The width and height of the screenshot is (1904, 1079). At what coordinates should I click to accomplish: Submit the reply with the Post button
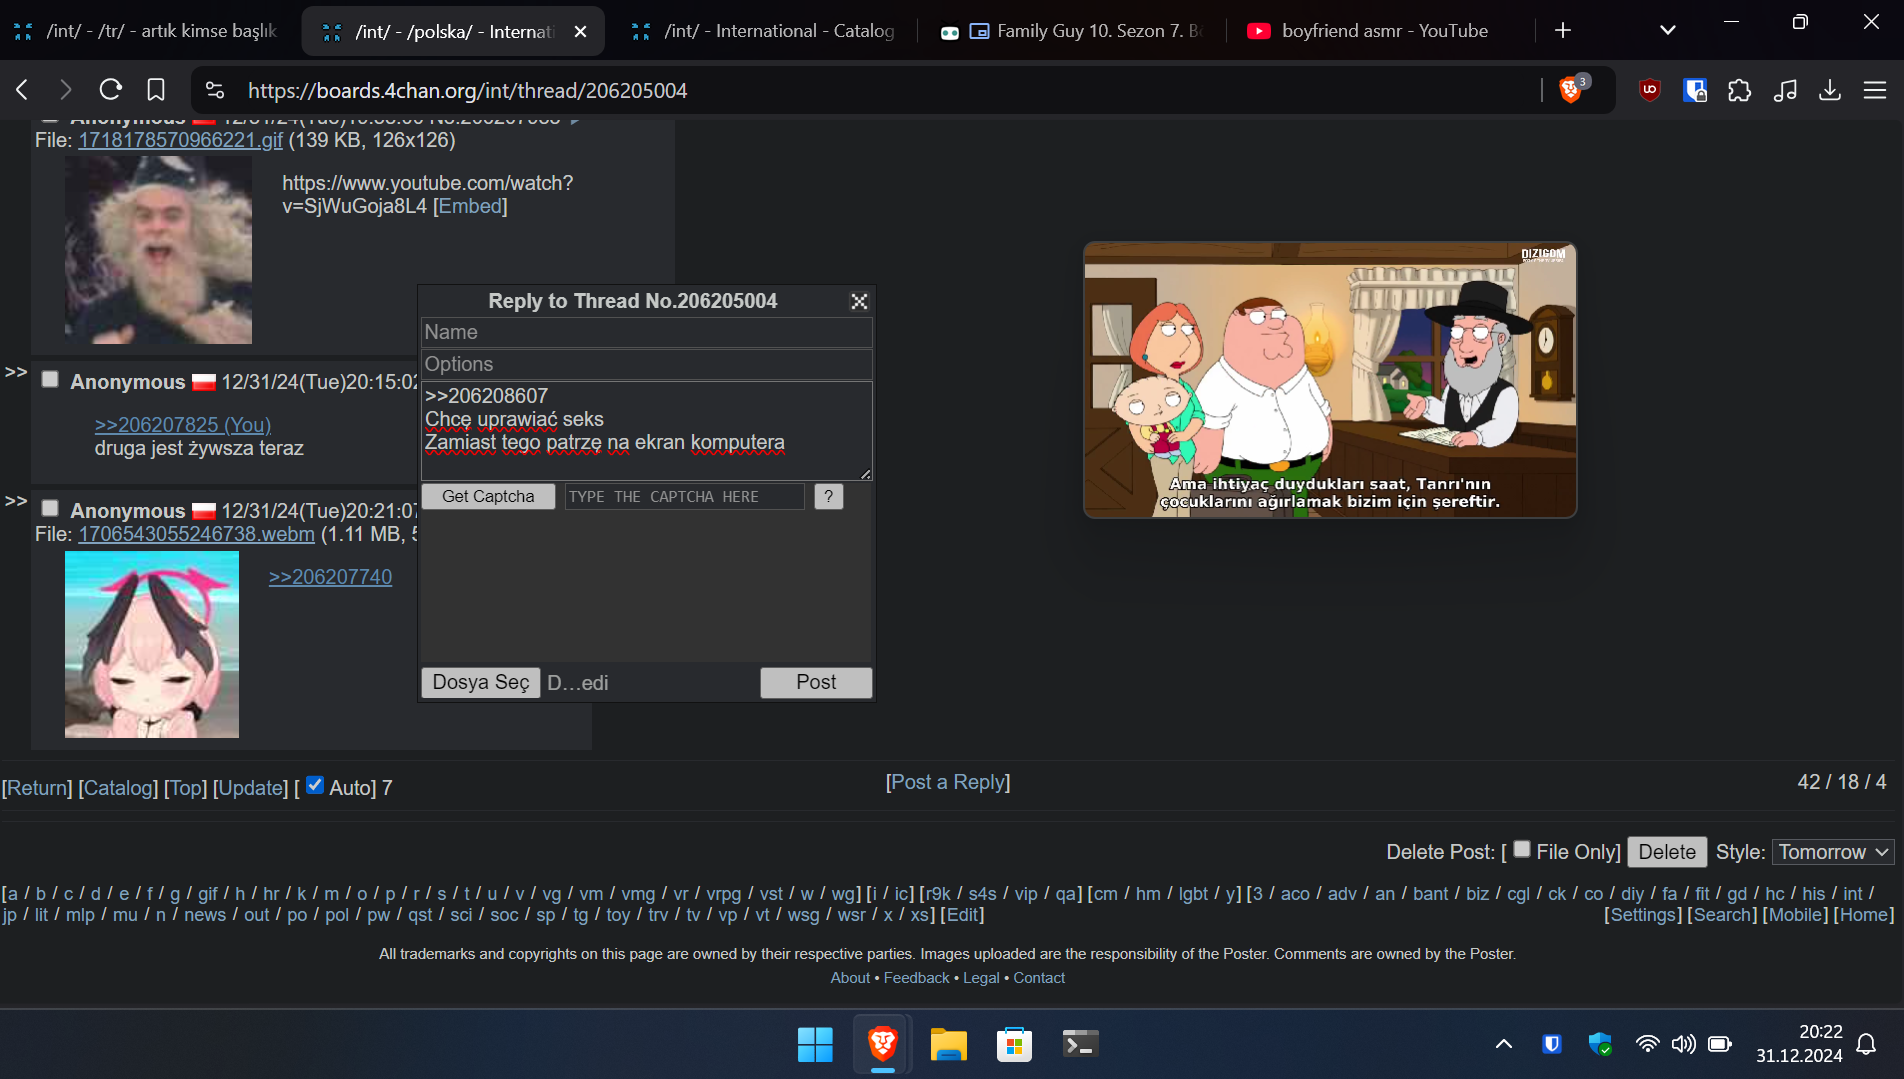coord(816,682)
